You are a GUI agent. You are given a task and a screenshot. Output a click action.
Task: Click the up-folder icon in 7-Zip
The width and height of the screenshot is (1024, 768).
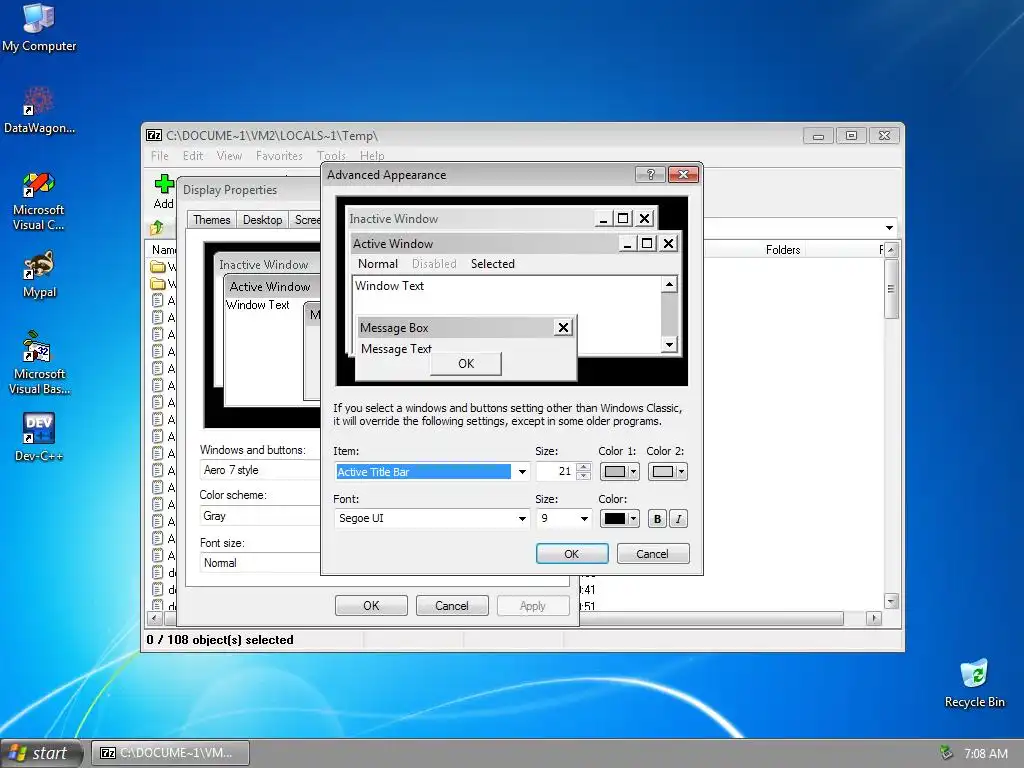157,227
